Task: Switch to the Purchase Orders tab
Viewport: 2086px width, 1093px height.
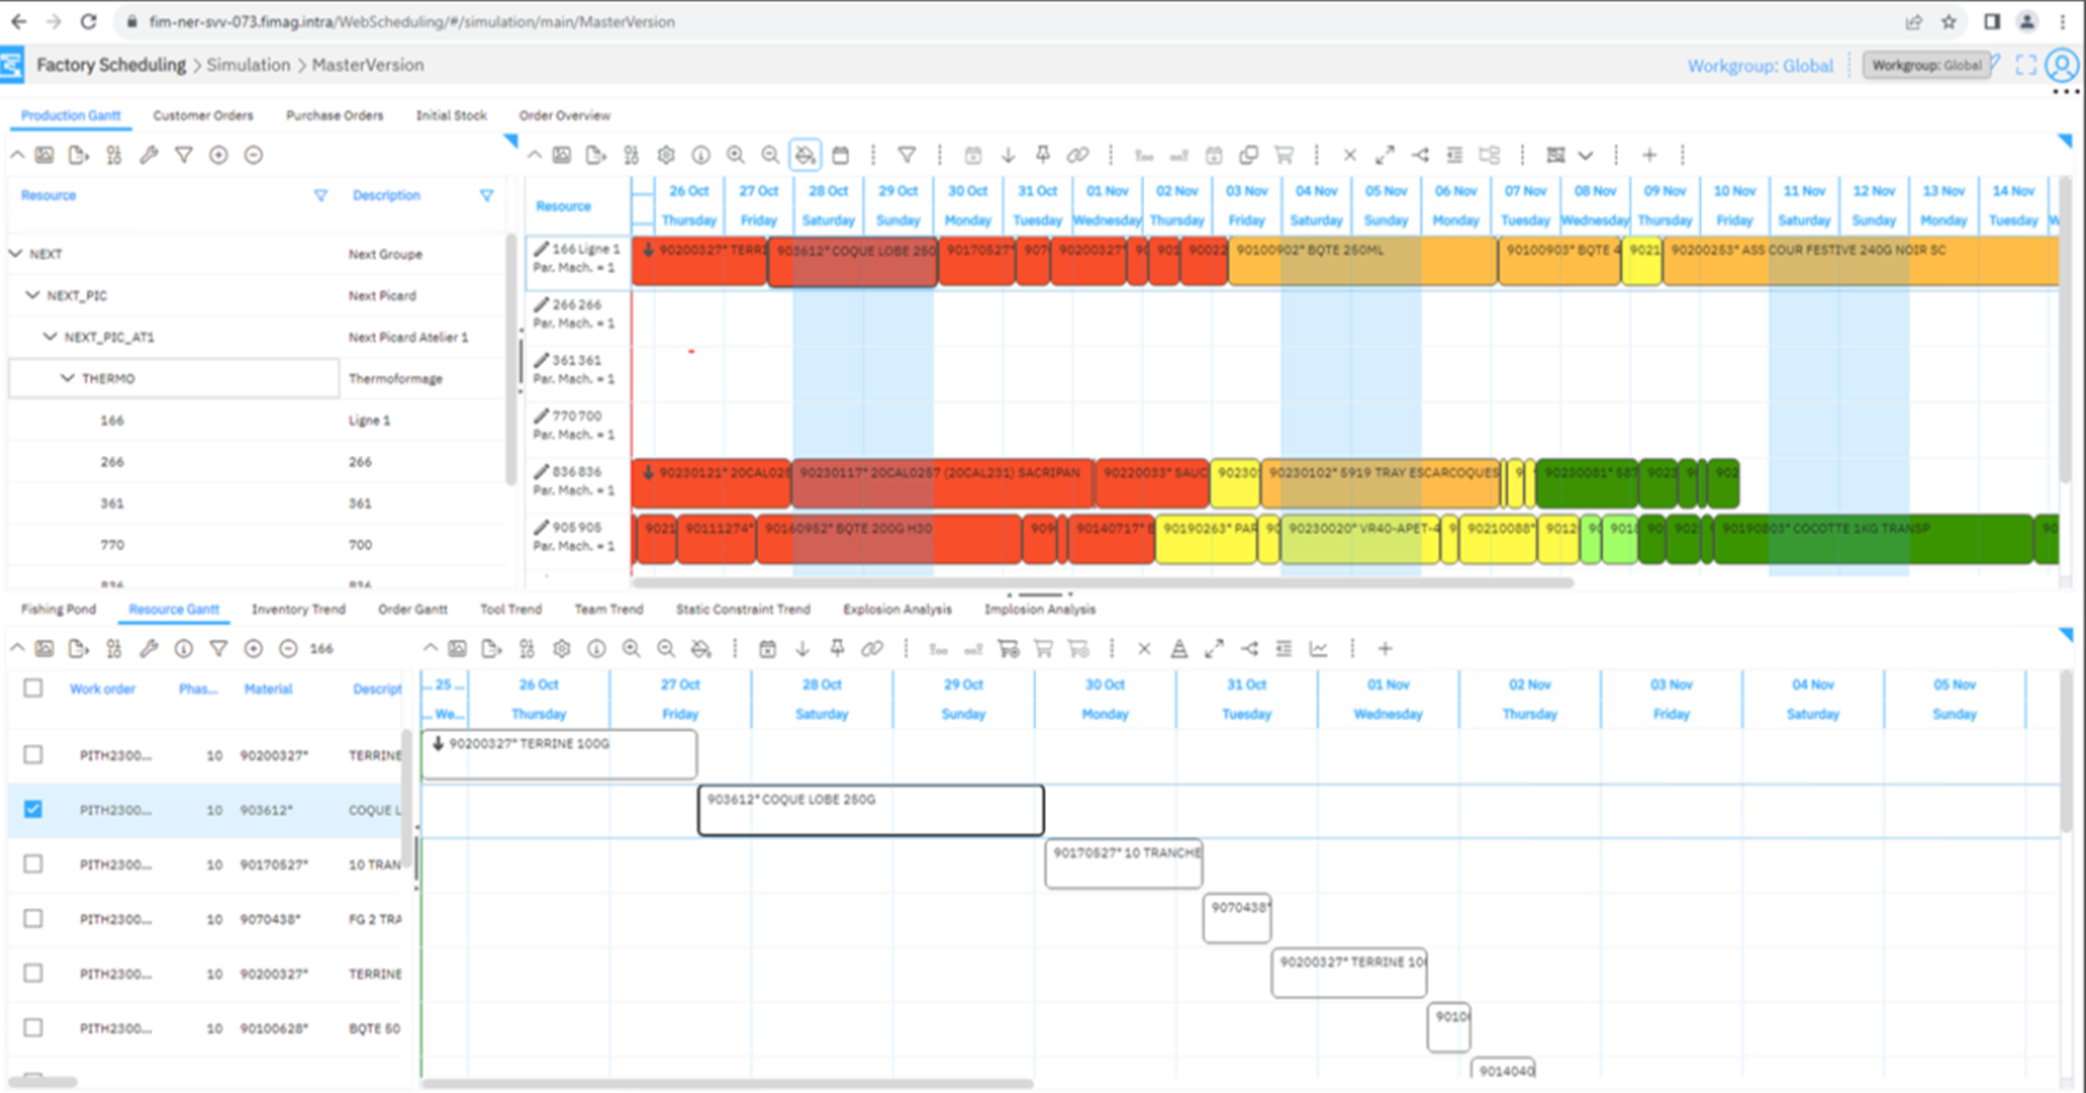Action: coord(334,115)
